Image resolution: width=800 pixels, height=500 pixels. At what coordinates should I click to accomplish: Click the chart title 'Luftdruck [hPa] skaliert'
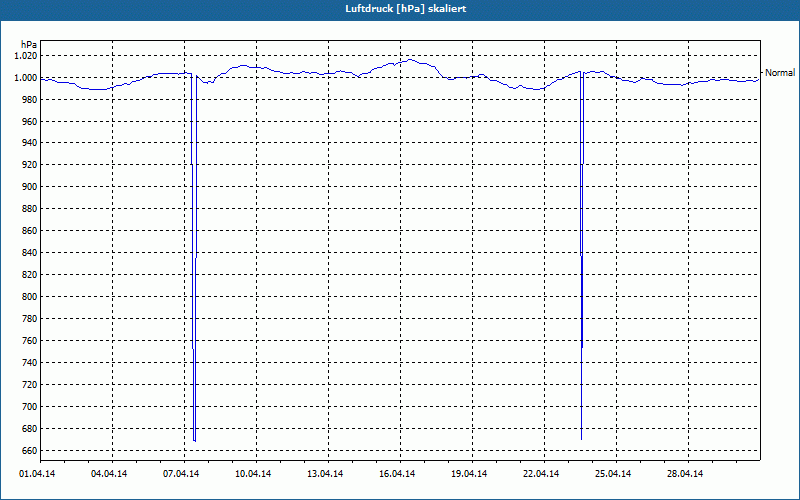click(406, 9)
